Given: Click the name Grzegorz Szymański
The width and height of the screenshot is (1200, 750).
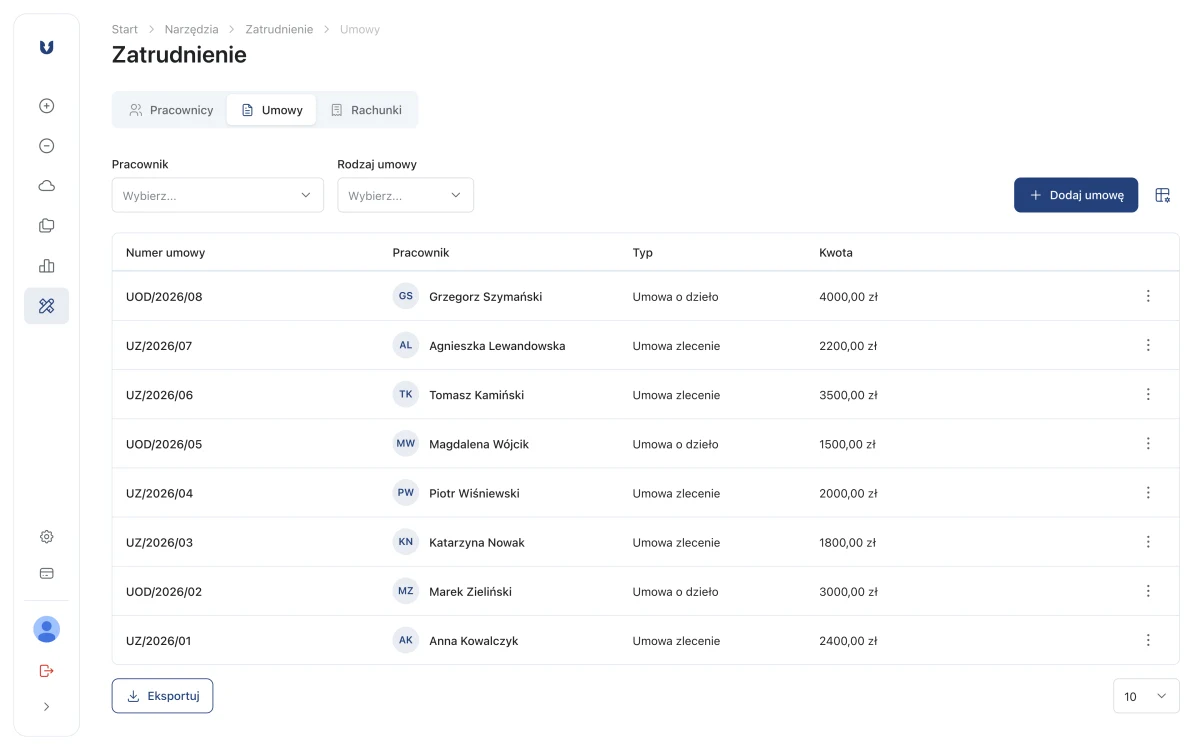Looking at the screenshot, I should click(x=486, y=297).
